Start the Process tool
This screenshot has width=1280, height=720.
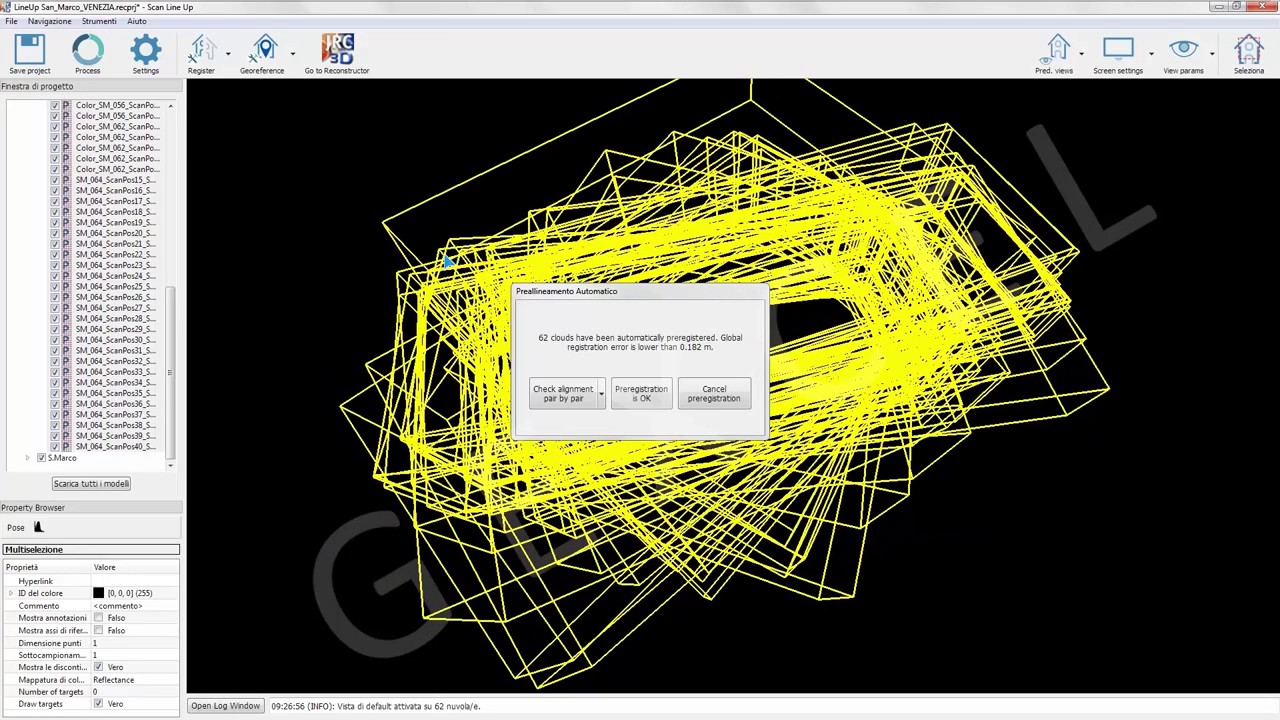(87, 50)
